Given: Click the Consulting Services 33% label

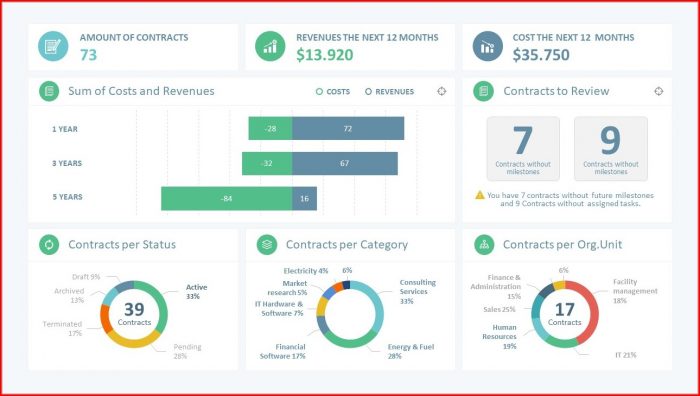Looking at the screenshot, I should pyautogui.click(x=418, y=292).
